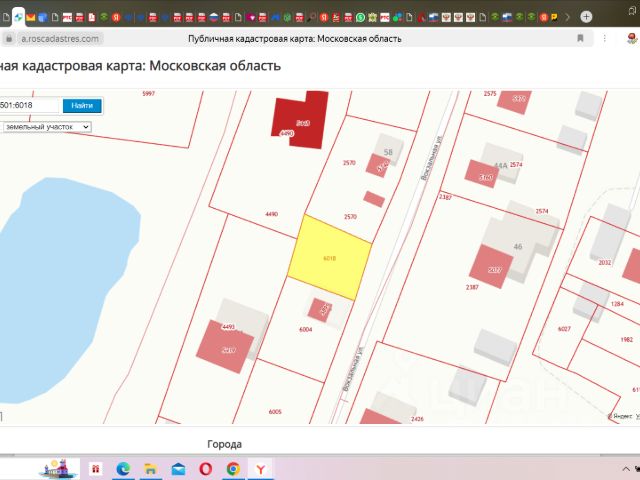This screenshot has height=480, width=640.
Task: Click the blue Найти search button
Action: (x=81, y=105)
